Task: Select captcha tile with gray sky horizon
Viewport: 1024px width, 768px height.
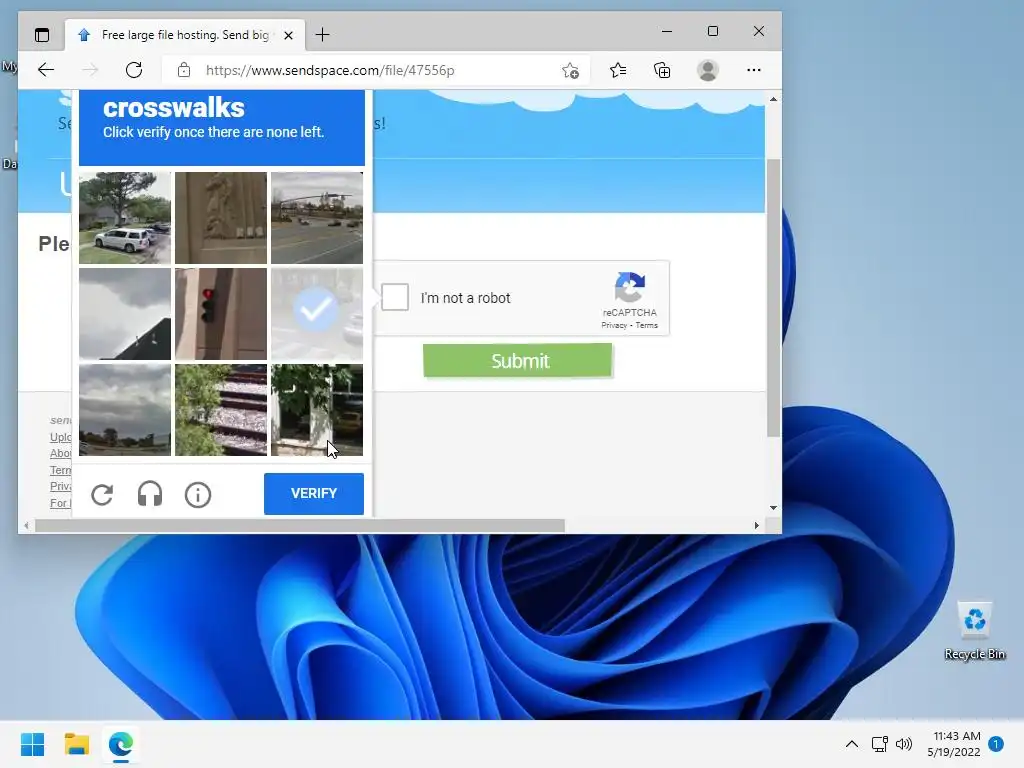Action: pyautogui.click(x=125, y=410)
